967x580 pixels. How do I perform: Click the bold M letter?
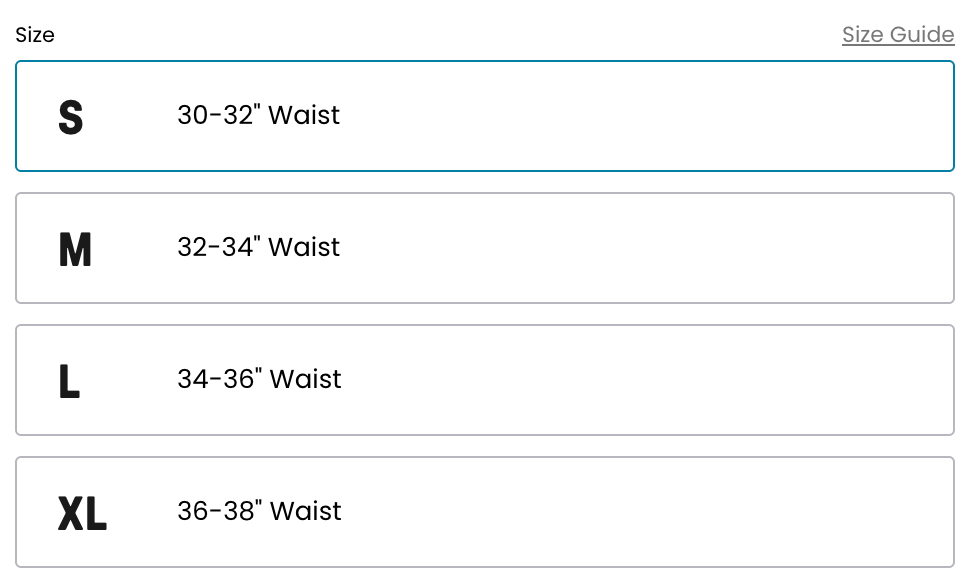75,249
